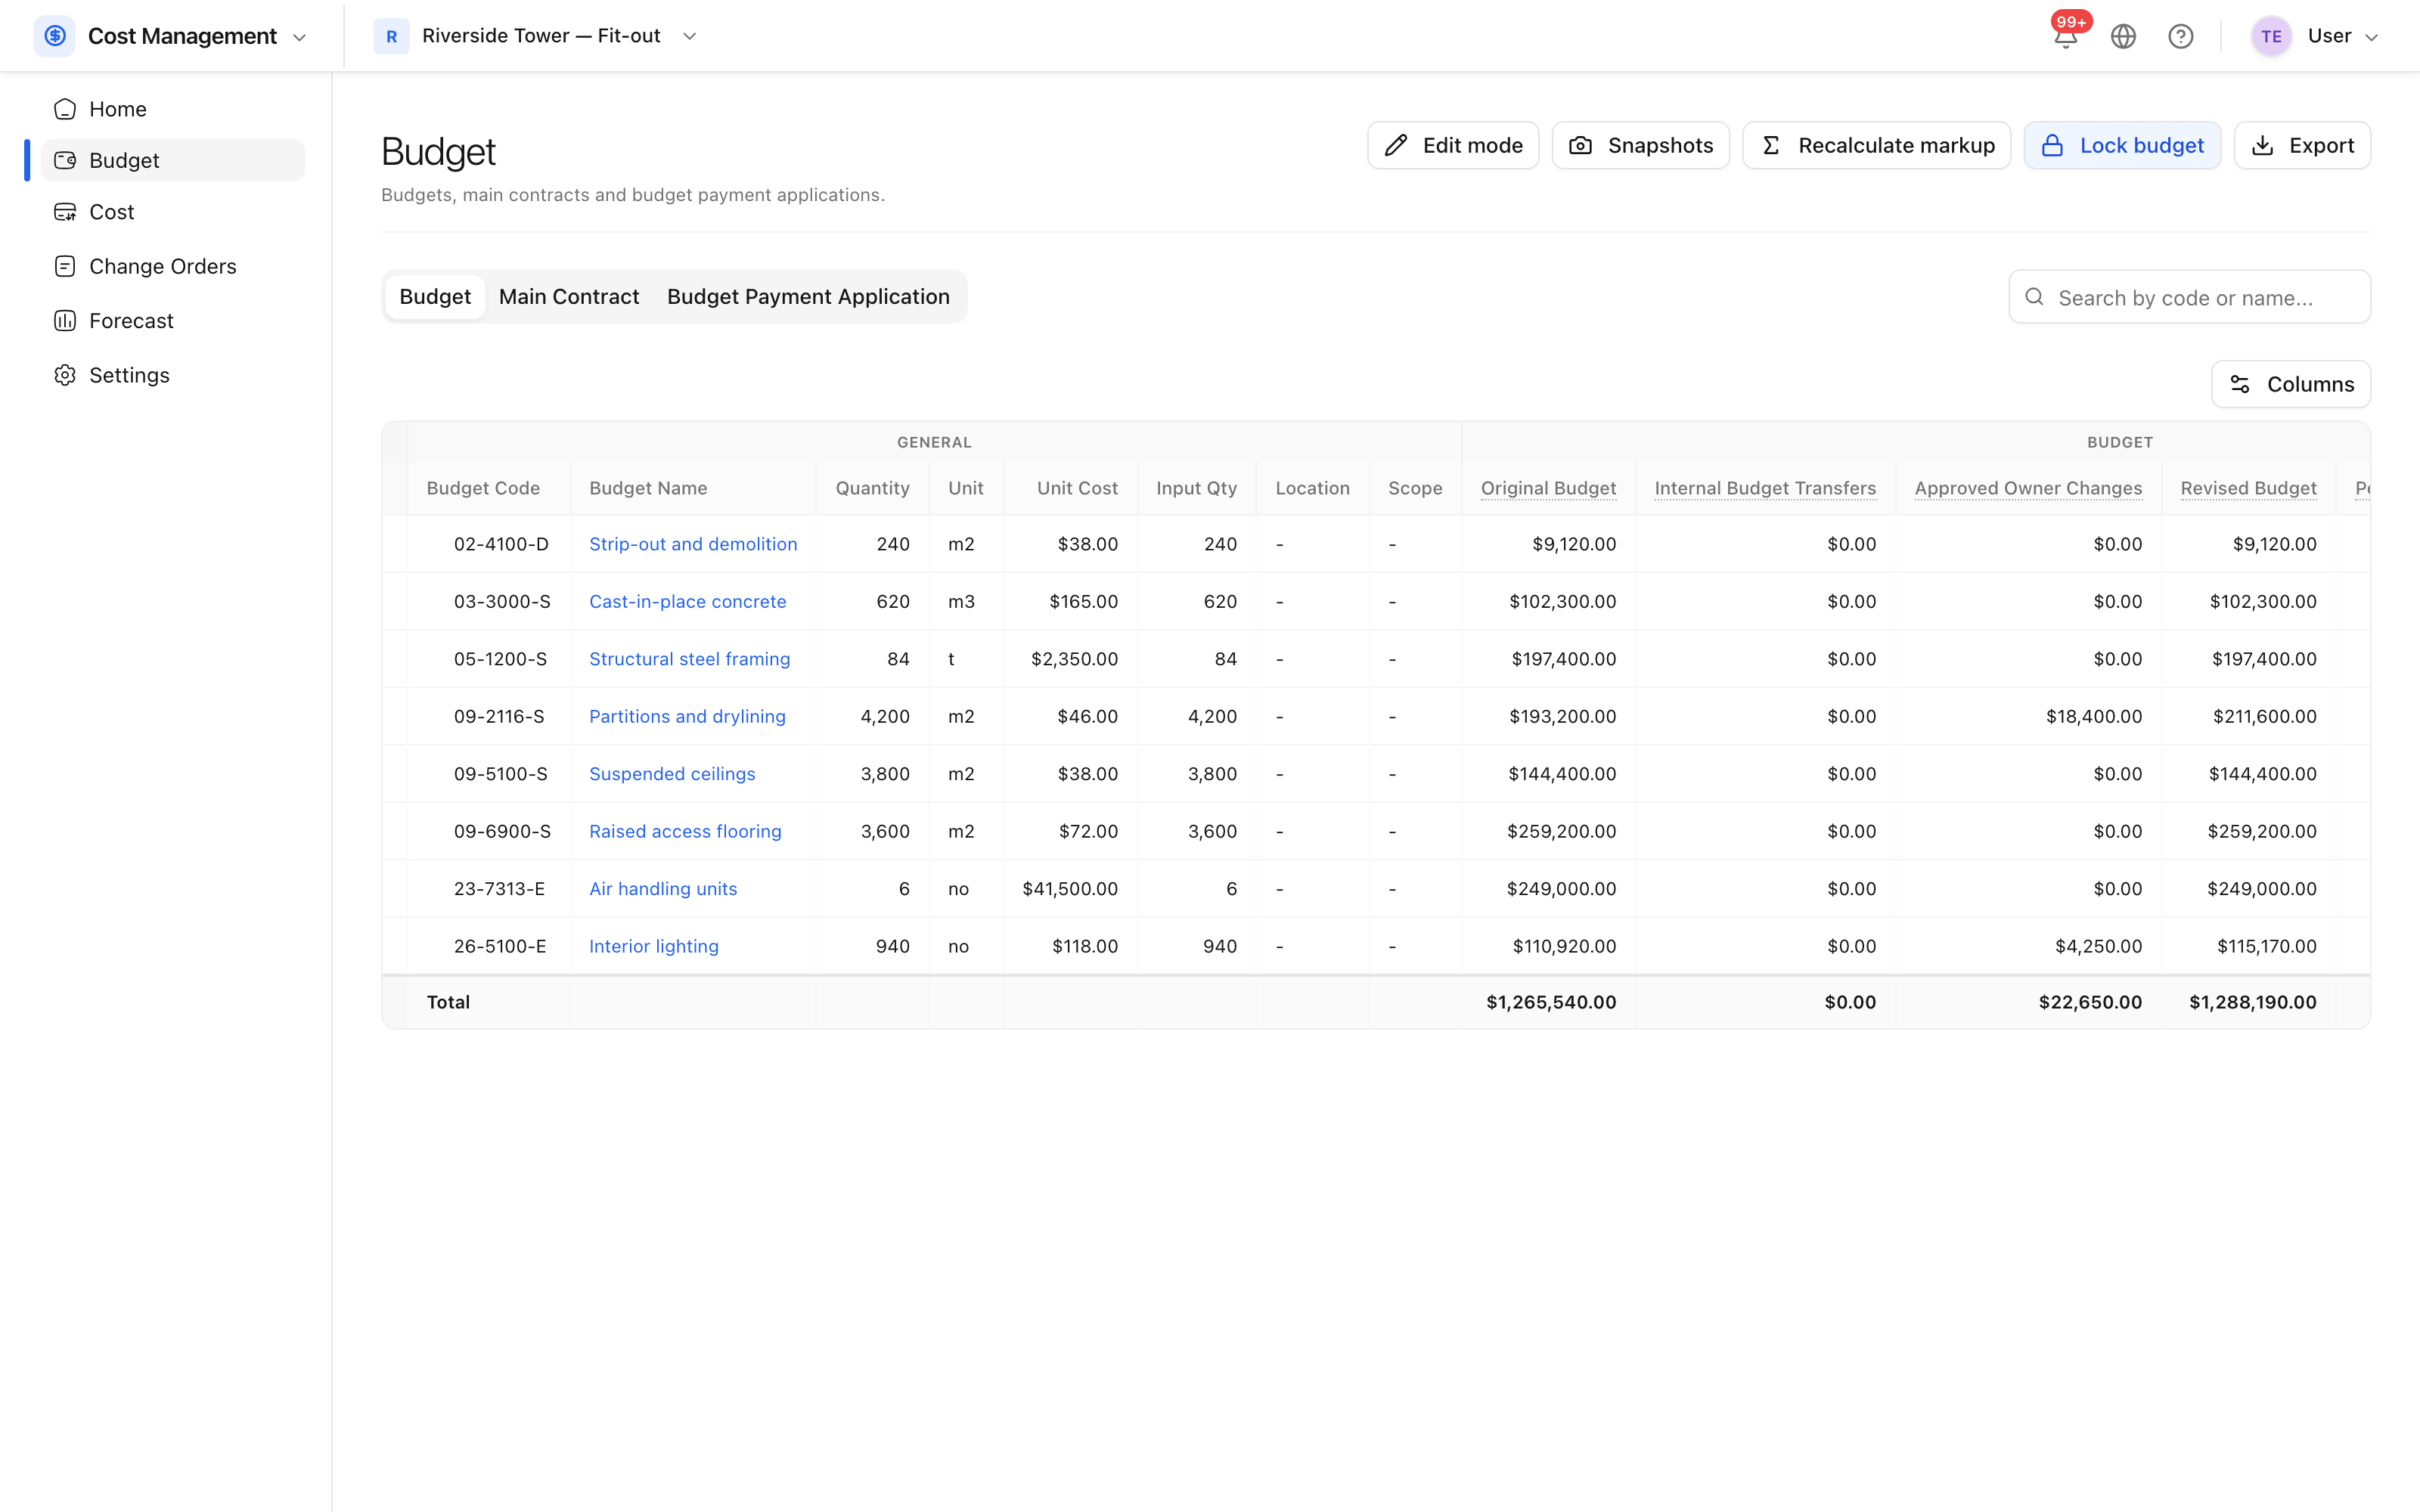Expand the Cost Management app switcher

tap(299, 37)
